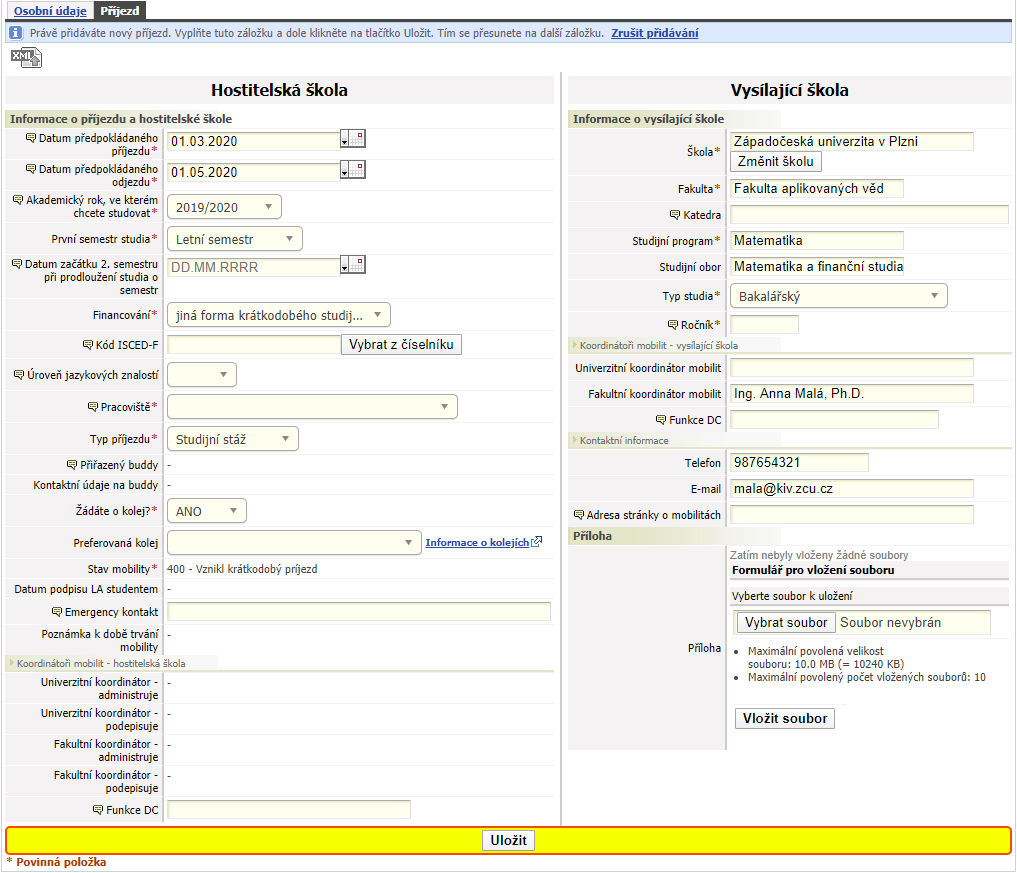Open calendar picker for second semester start

(x=353, y=264)
